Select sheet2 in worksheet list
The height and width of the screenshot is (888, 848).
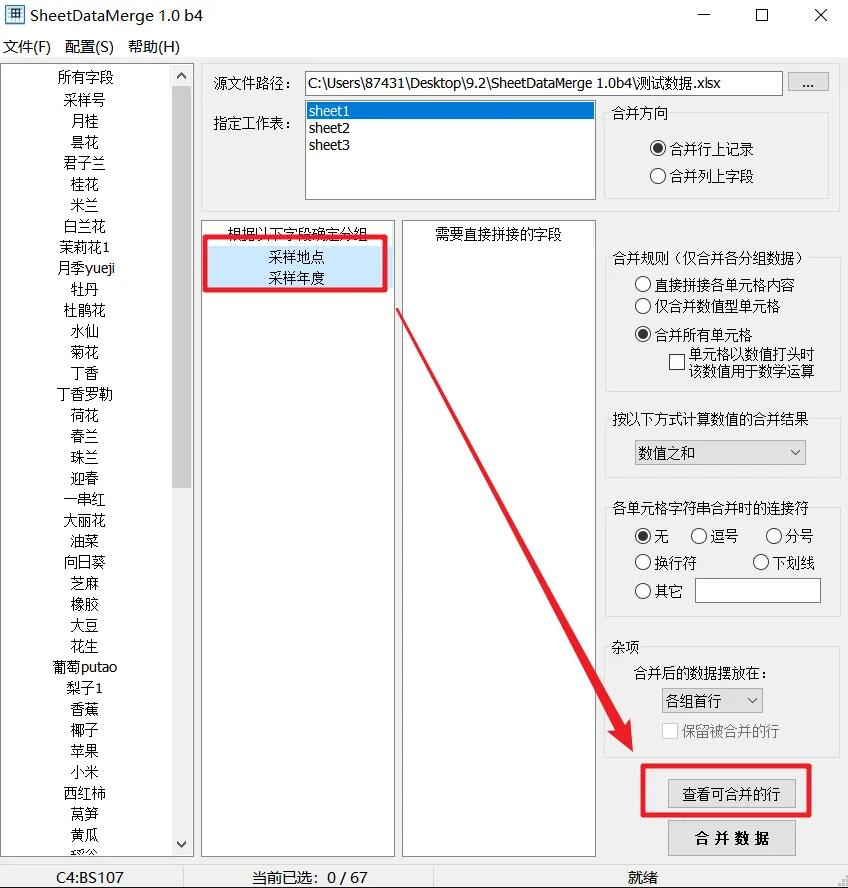point(329,128)
